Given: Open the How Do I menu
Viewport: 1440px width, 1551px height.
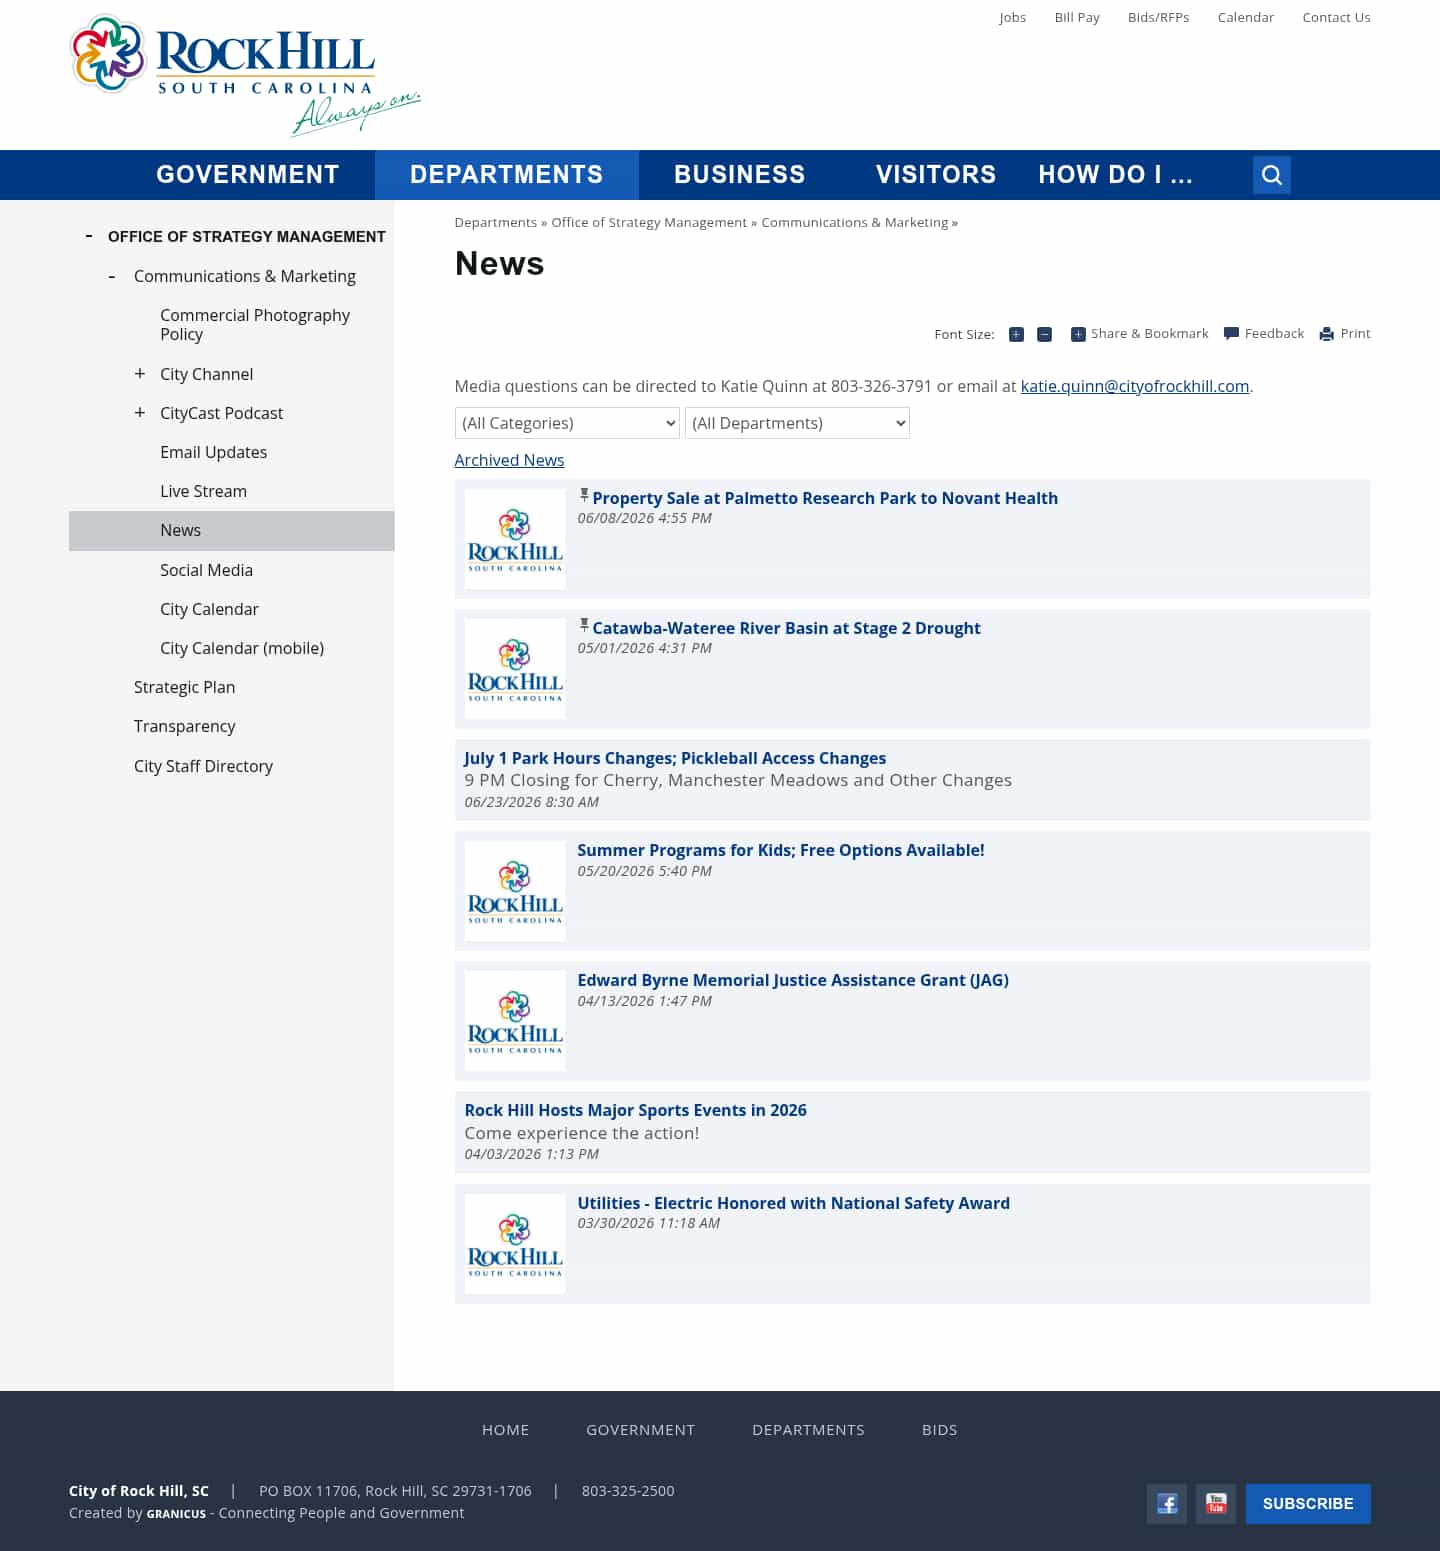Looking at the screenshot, I should tap(1116, 175).
